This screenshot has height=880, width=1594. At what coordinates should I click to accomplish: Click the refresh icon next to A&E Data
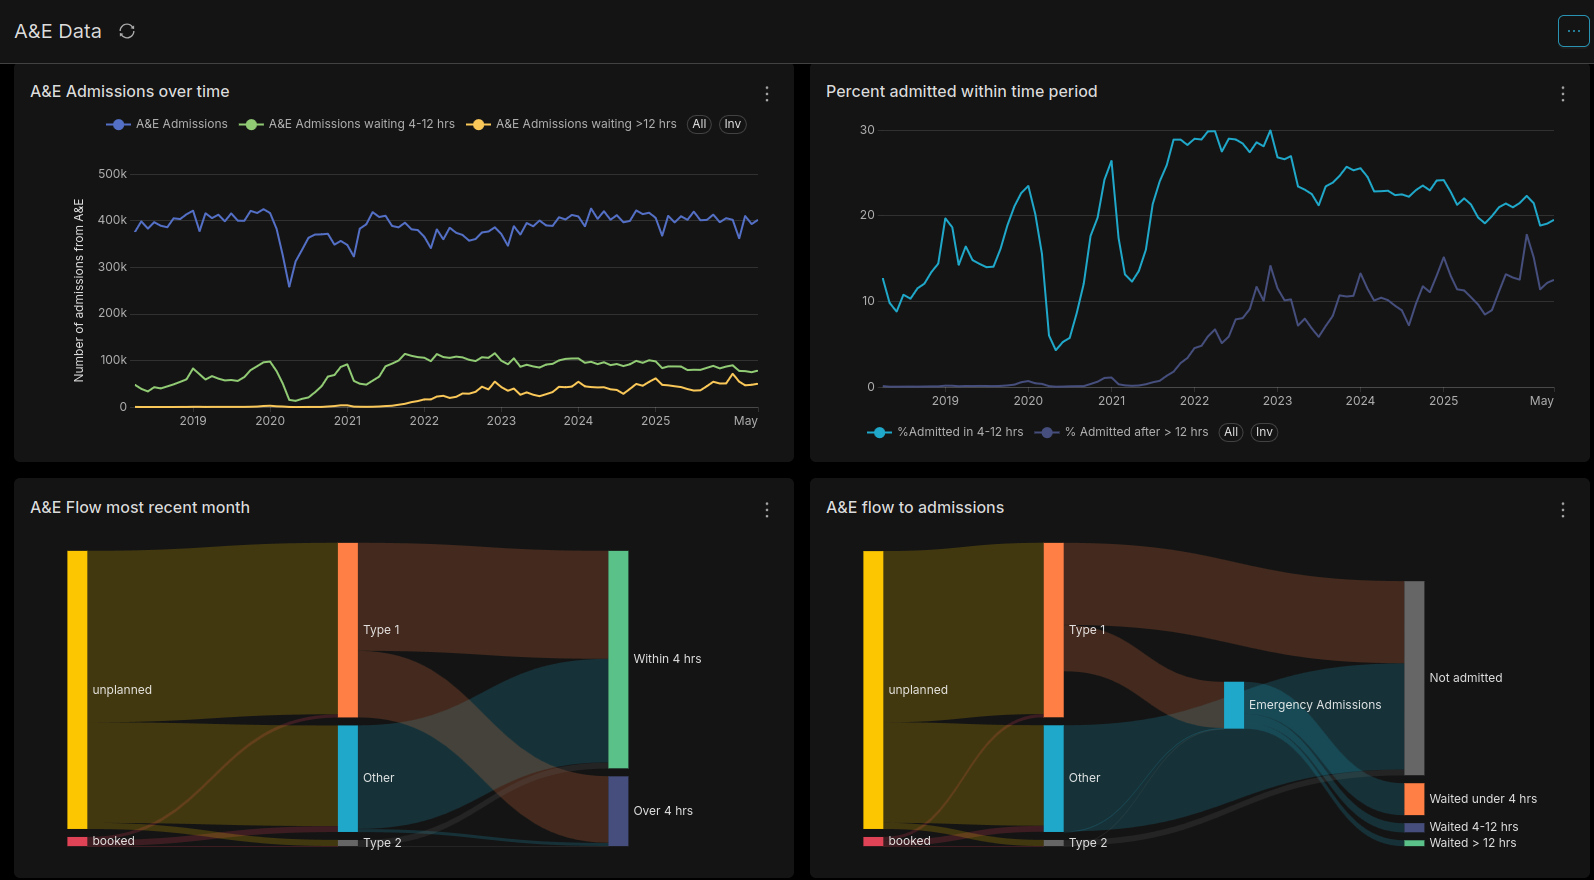[x=127, y=31]
